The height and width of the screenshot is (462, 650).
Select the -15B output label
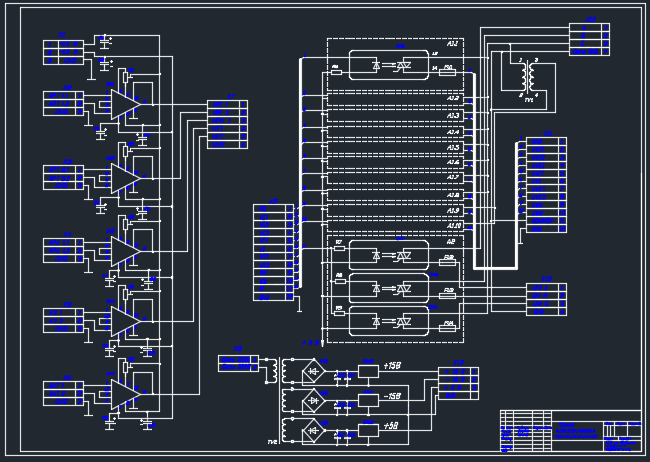point(392,396)
